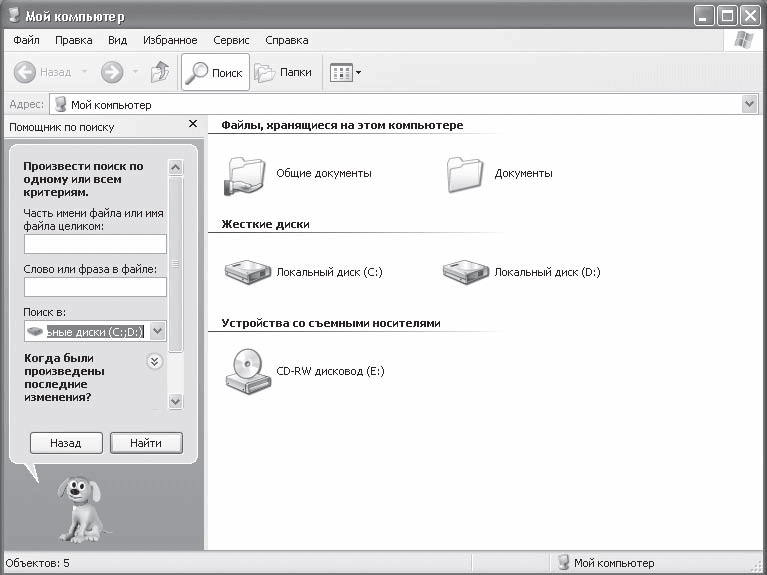This screenshot has height=575, width=767.
Task: Click the Локальный диск (D:) label
Action: pyautogui.click(x=547, y=272)
